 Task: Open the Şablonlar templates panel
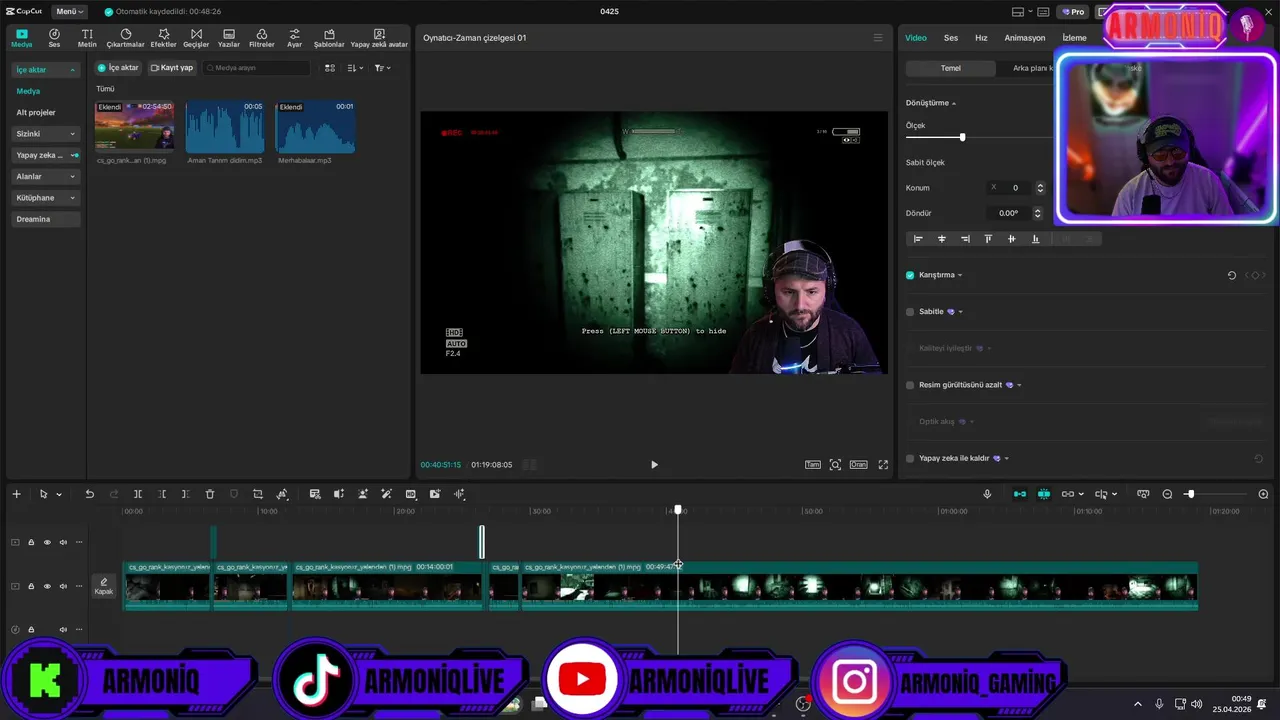329,38
